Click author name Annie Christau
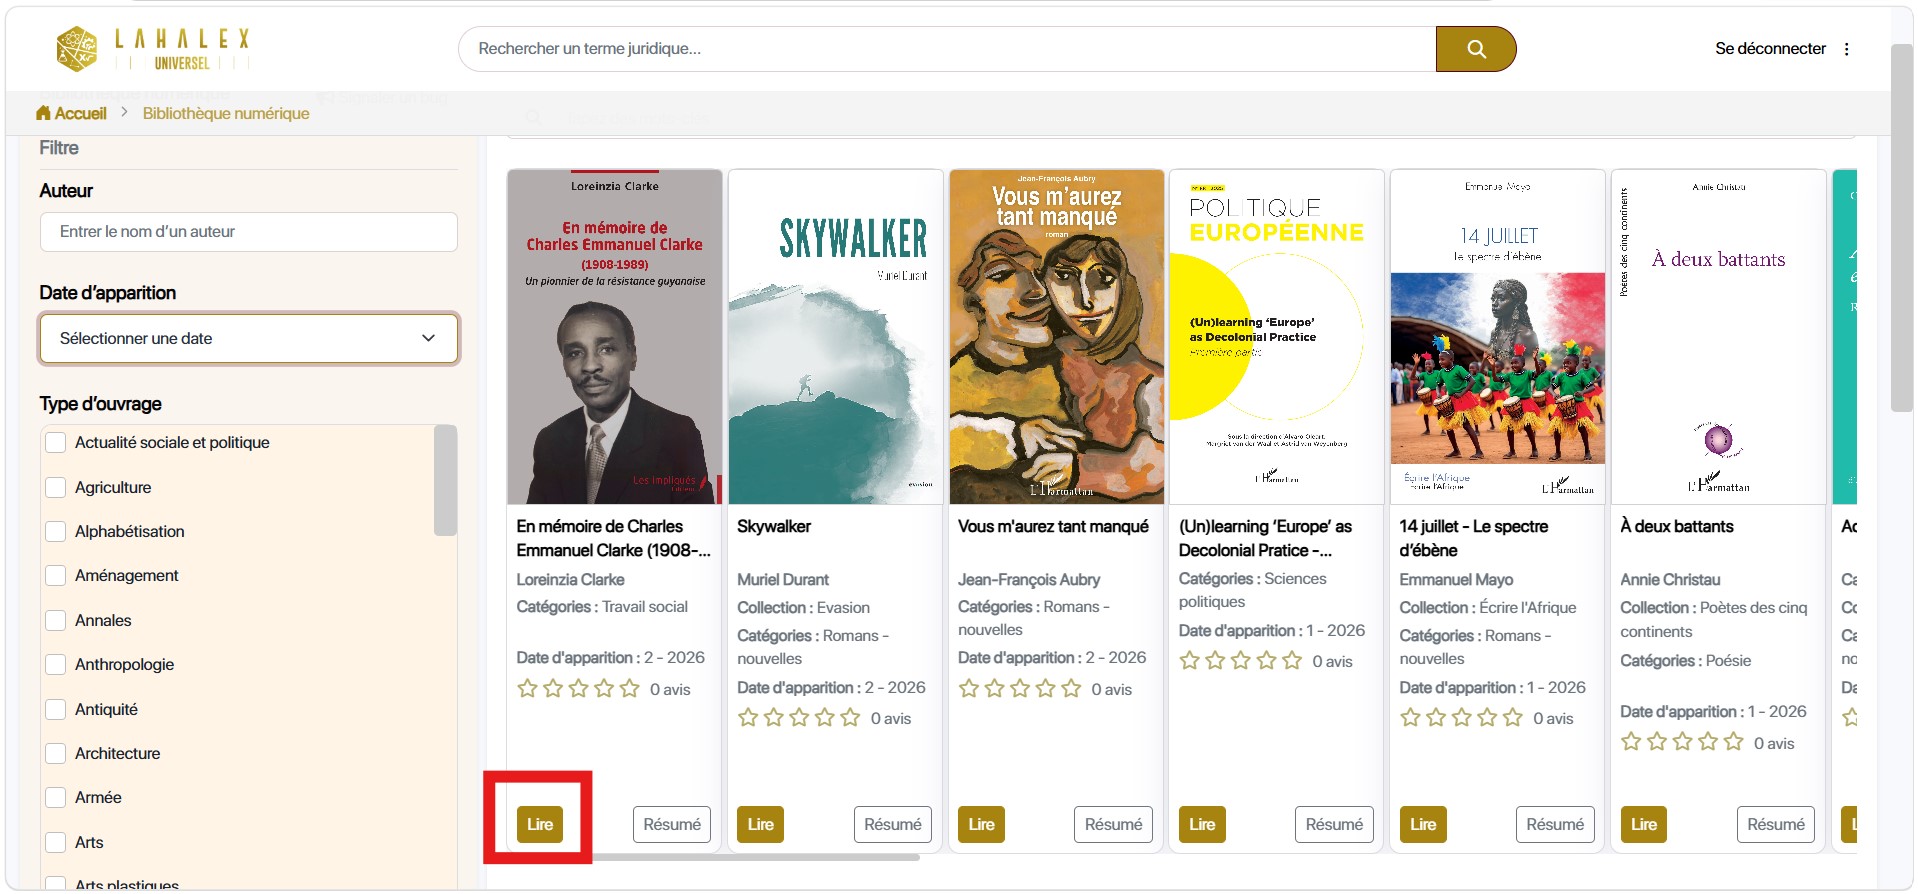The image size is (1918, 894). click(1670, 579)
